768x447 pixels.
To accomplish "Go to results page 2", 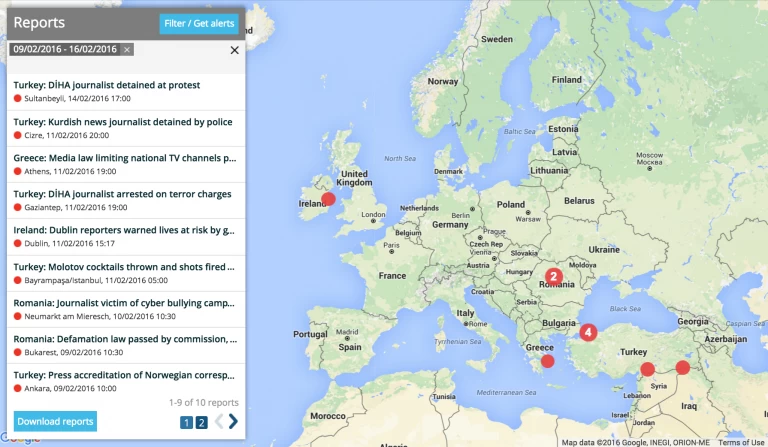I will click(201, 423).
